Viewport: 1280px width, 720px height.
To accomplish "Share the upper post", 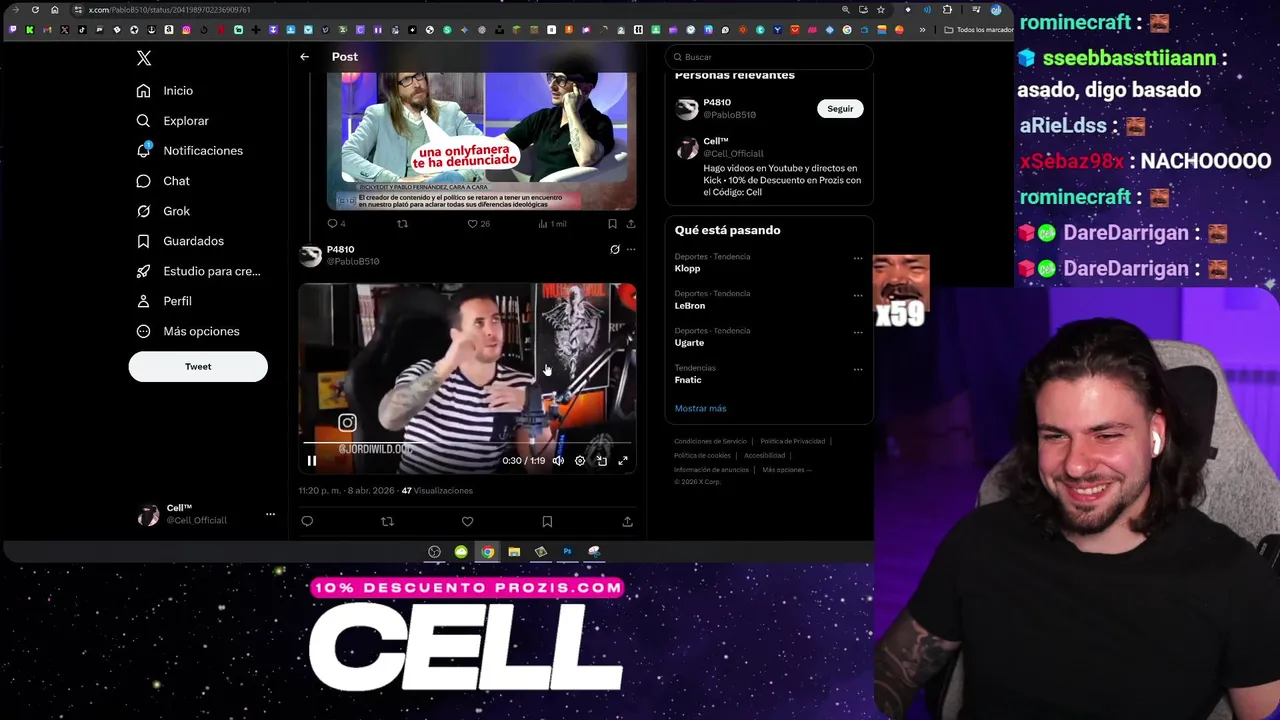I will coord(630,224).
